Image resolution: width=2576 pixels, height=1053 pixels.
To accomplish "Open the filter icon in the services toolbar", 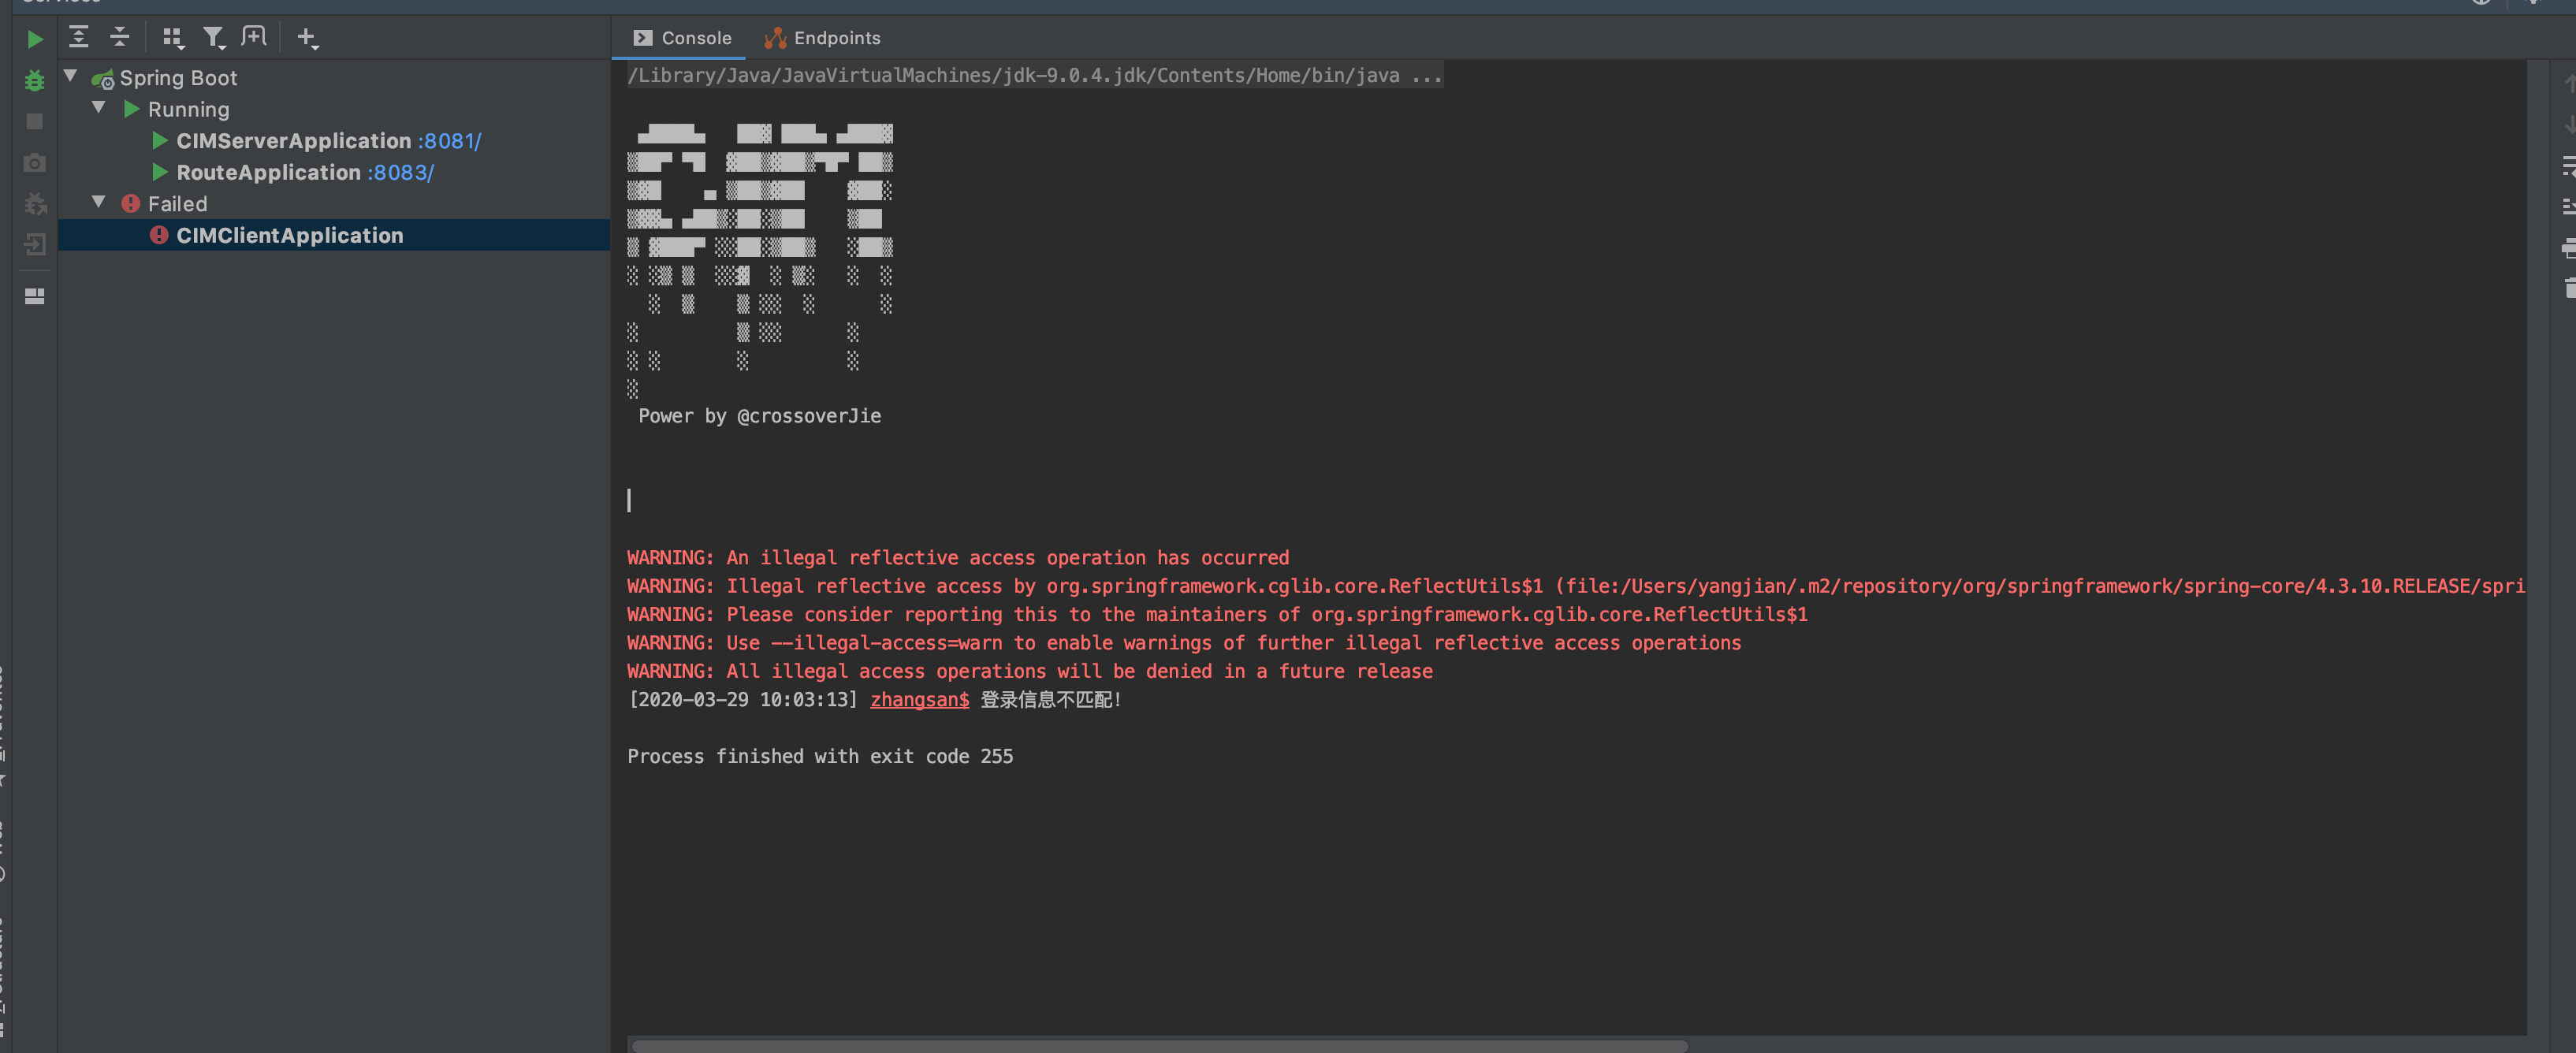I will (214, 37).
